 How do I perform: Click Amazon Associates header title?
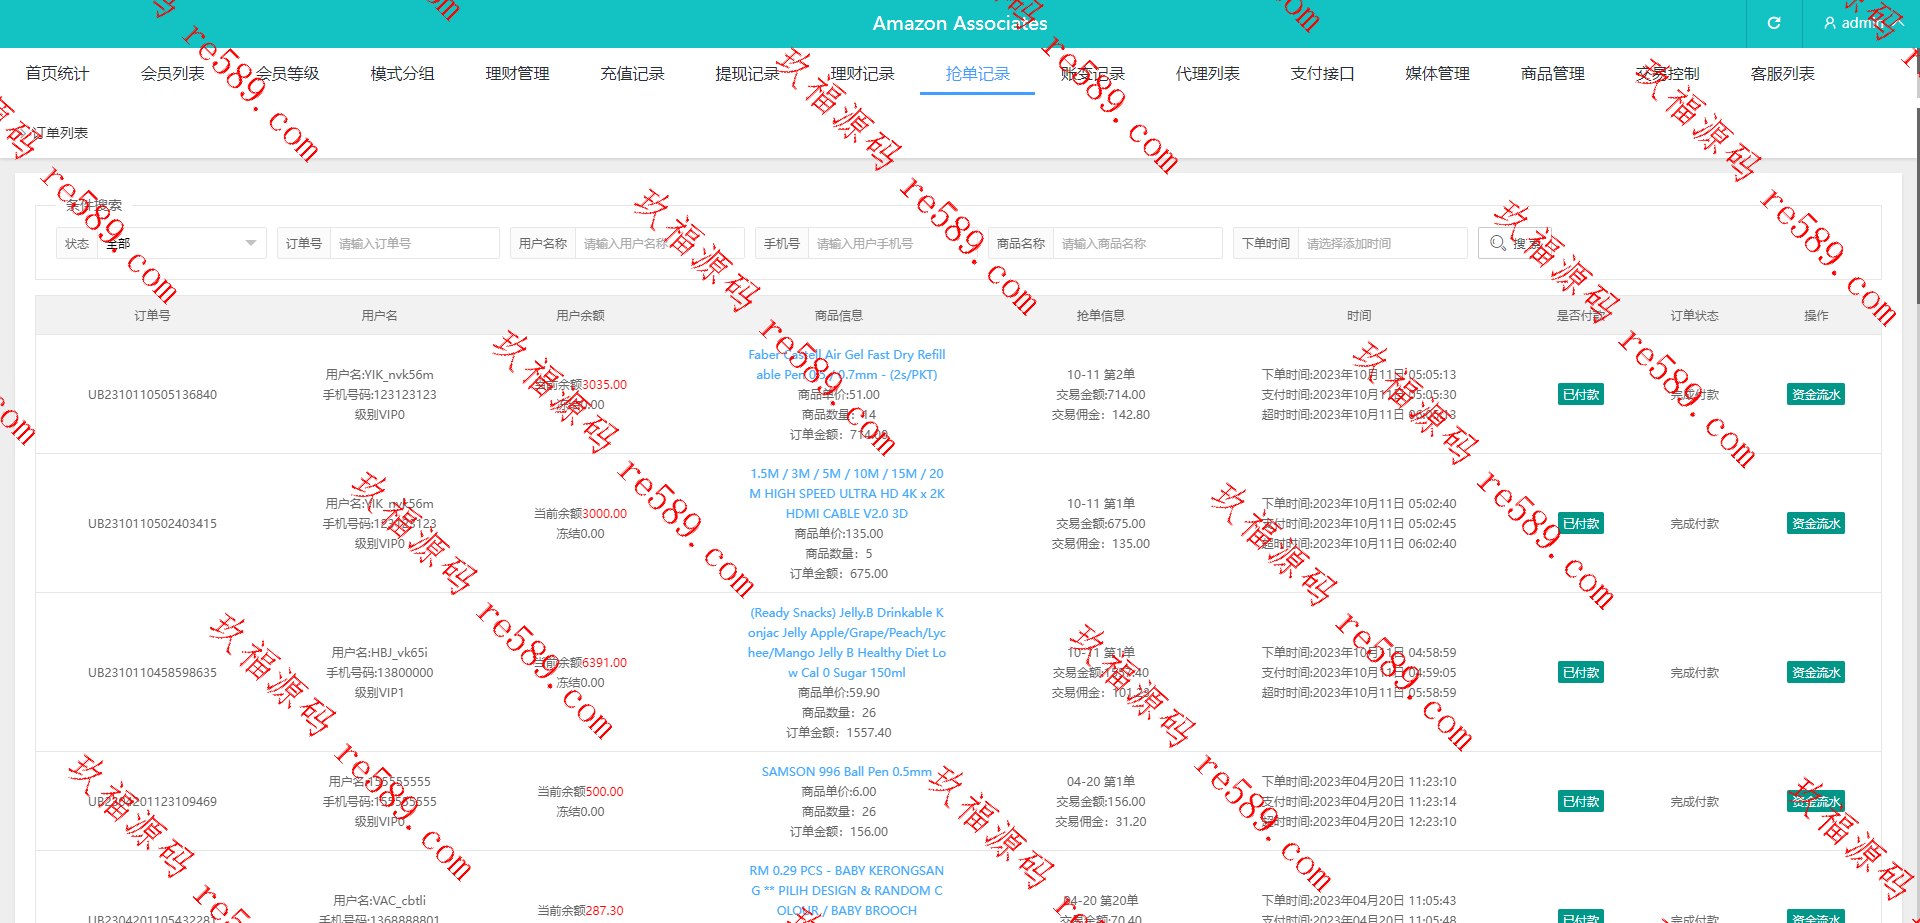click(960, 23)
